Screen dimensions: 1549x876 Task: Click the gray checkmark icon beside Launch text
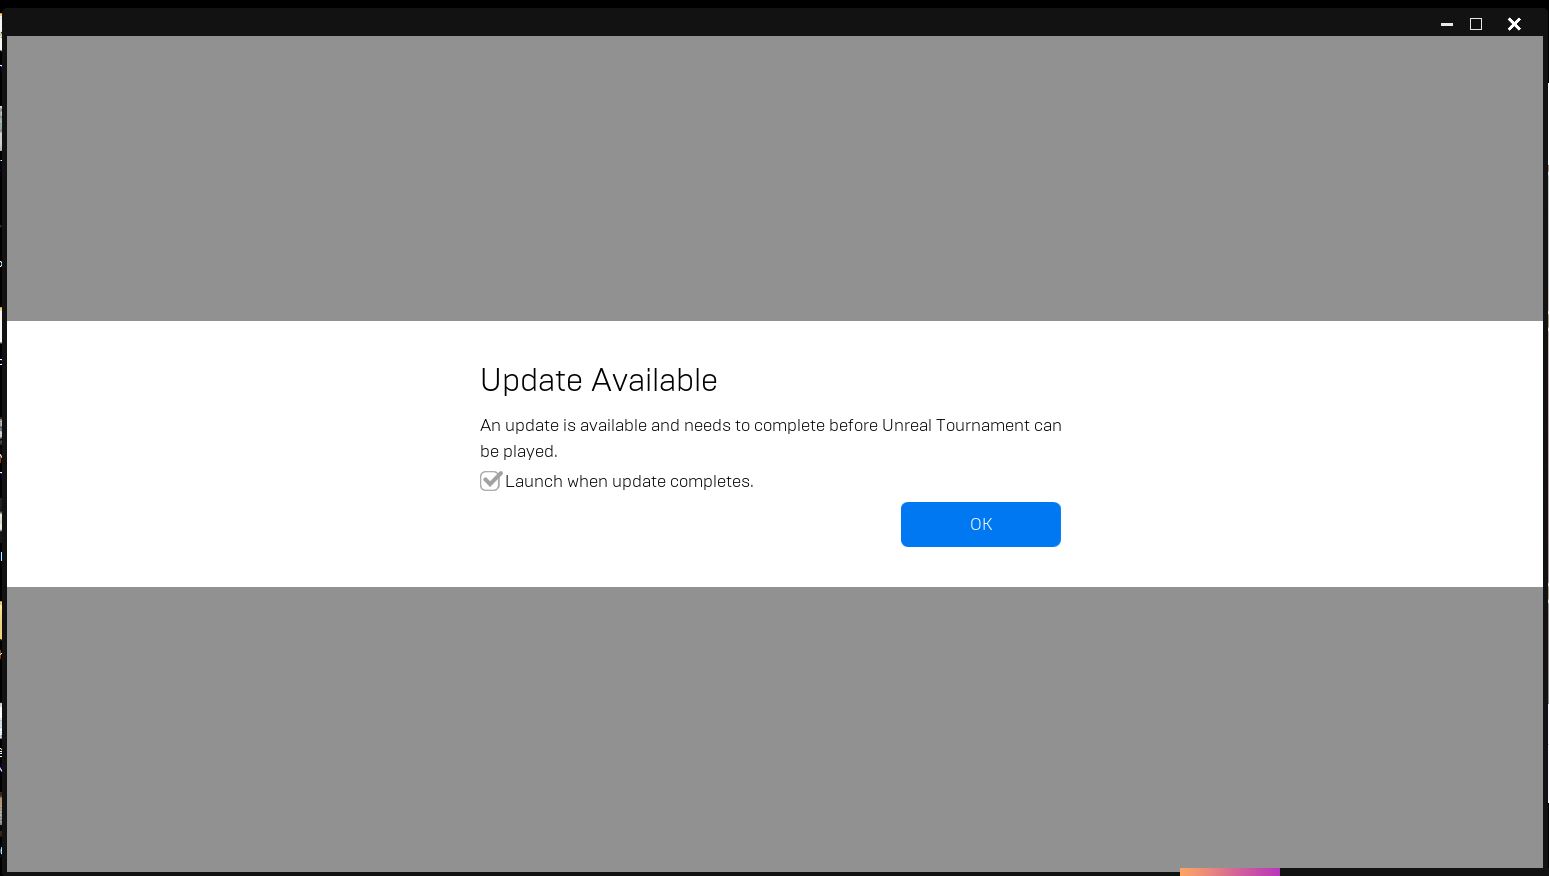pos(490,481)
